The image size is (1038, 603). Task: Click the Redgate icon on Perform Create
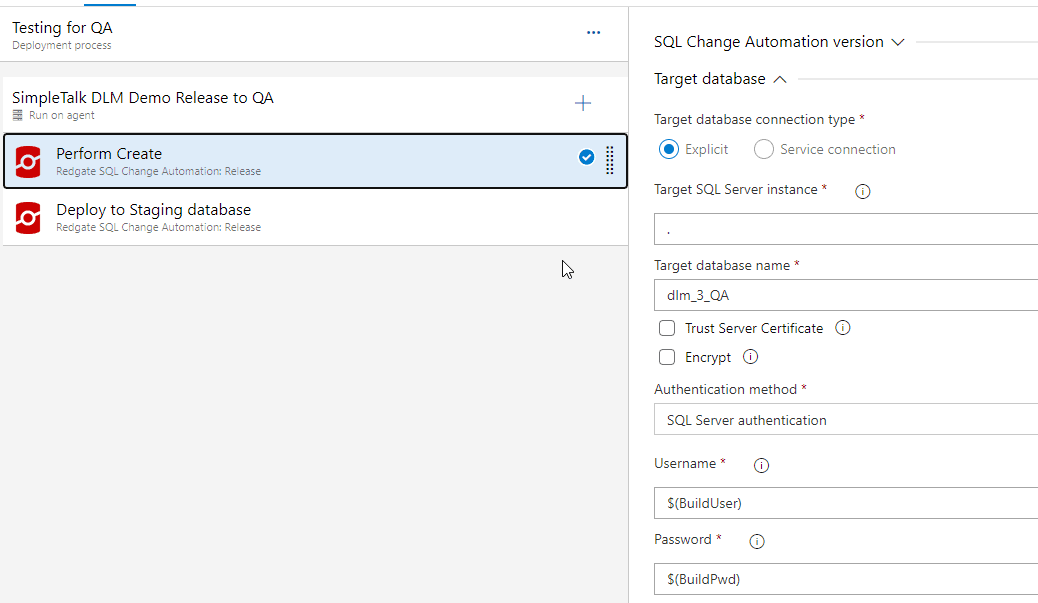coord(28,161)
